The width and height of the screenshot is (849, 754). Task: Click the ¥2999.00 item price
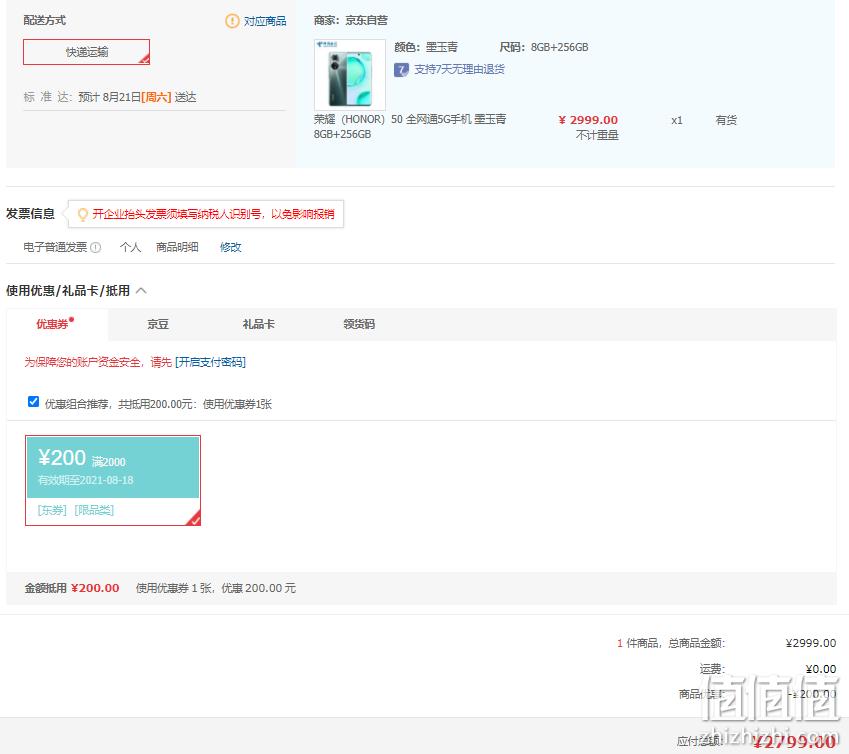(588, 120)
